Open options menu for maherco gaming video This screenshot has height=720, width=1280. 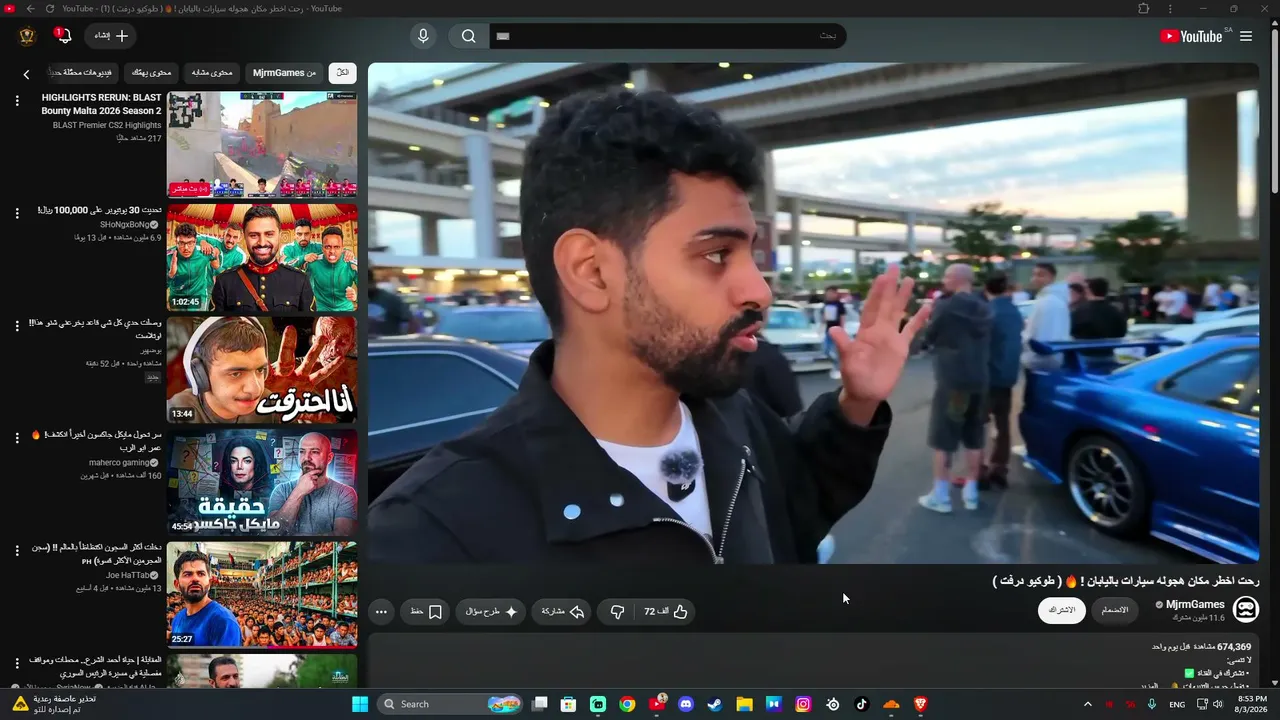pos(17,438)
